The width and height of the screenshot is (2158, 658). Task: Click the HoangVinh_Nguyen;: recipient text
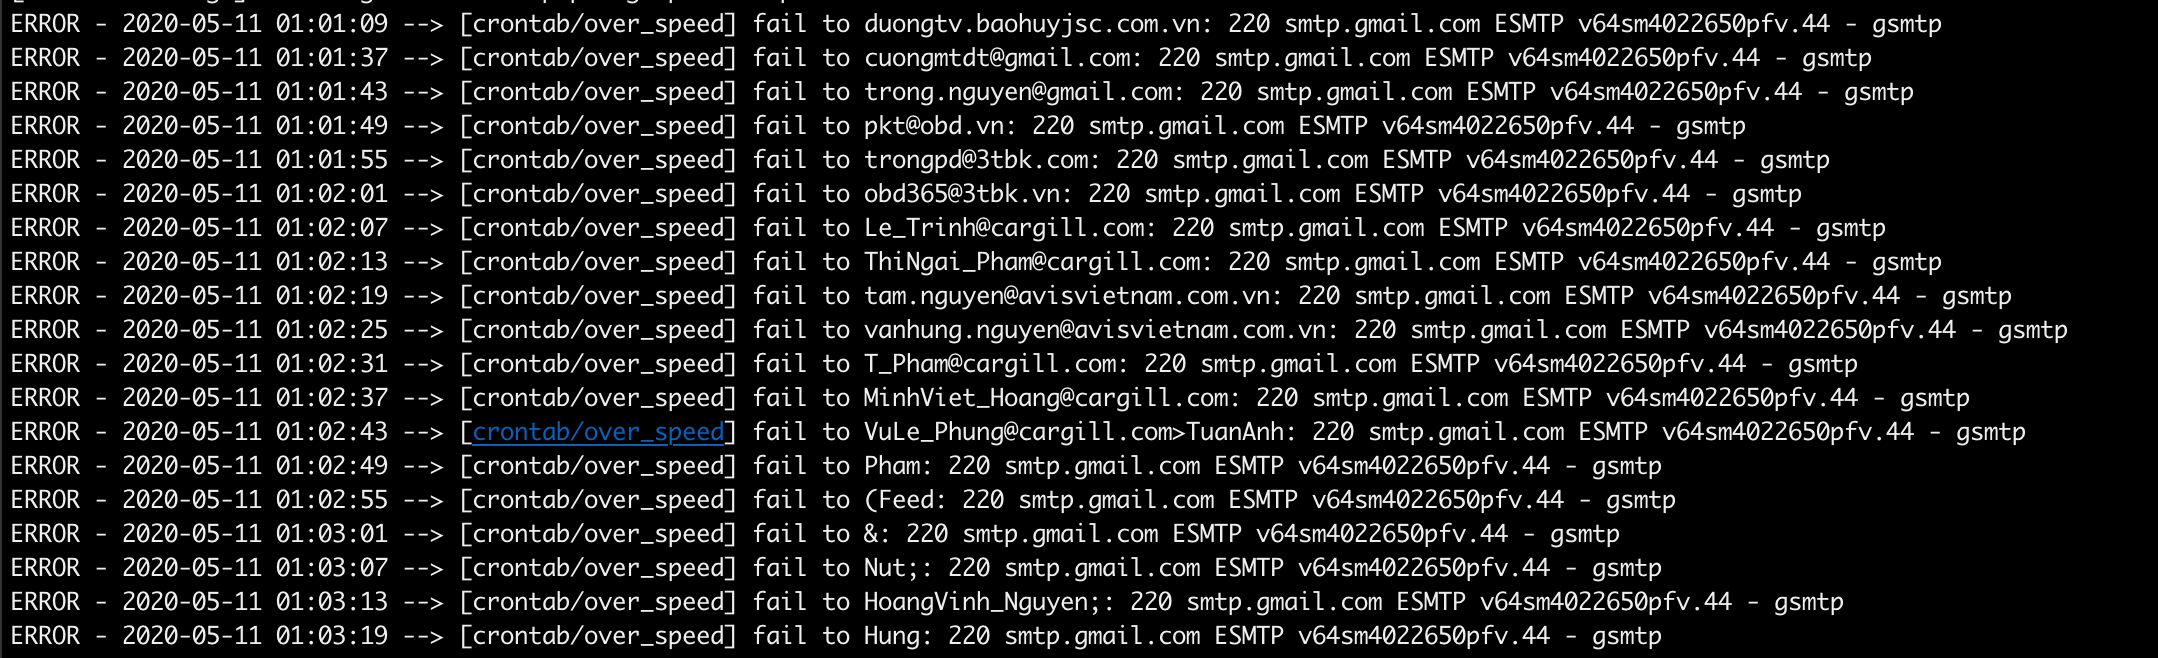[x=989, y=602]
